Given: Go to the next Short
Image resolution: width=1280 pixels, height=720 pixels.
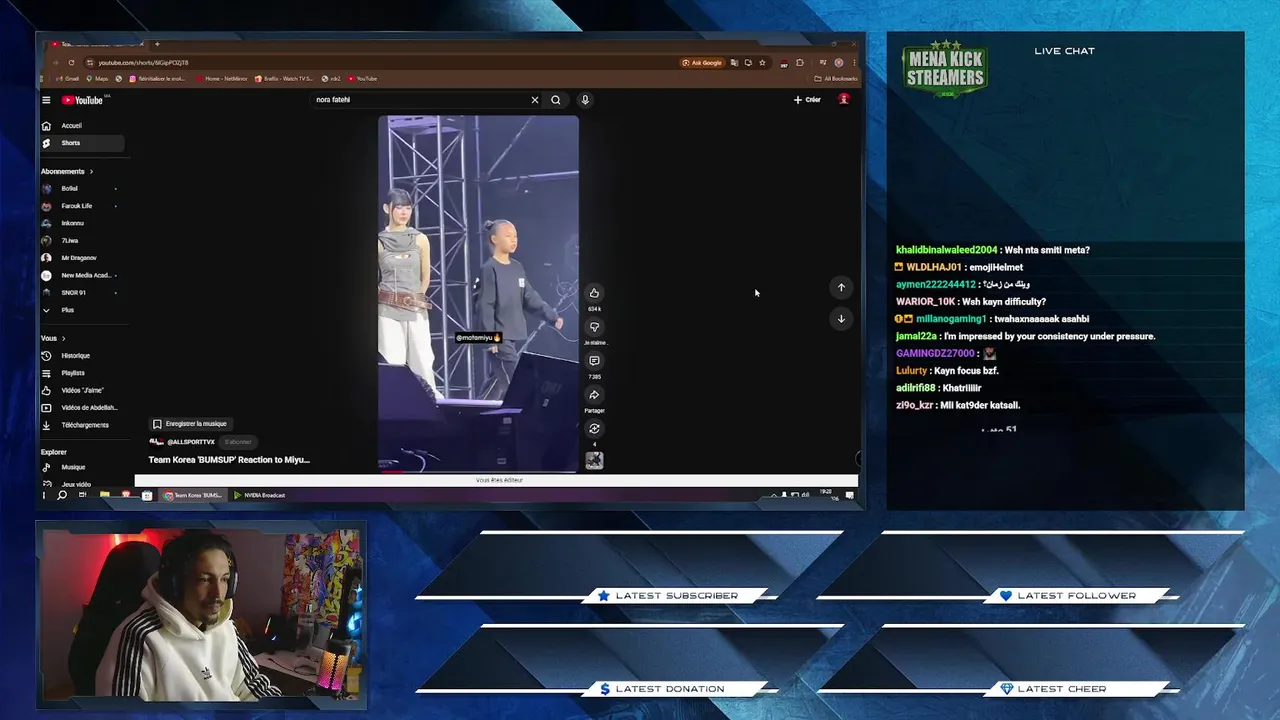Looking at the screenshot, I should pyautogui.click(x=841, y=319).
